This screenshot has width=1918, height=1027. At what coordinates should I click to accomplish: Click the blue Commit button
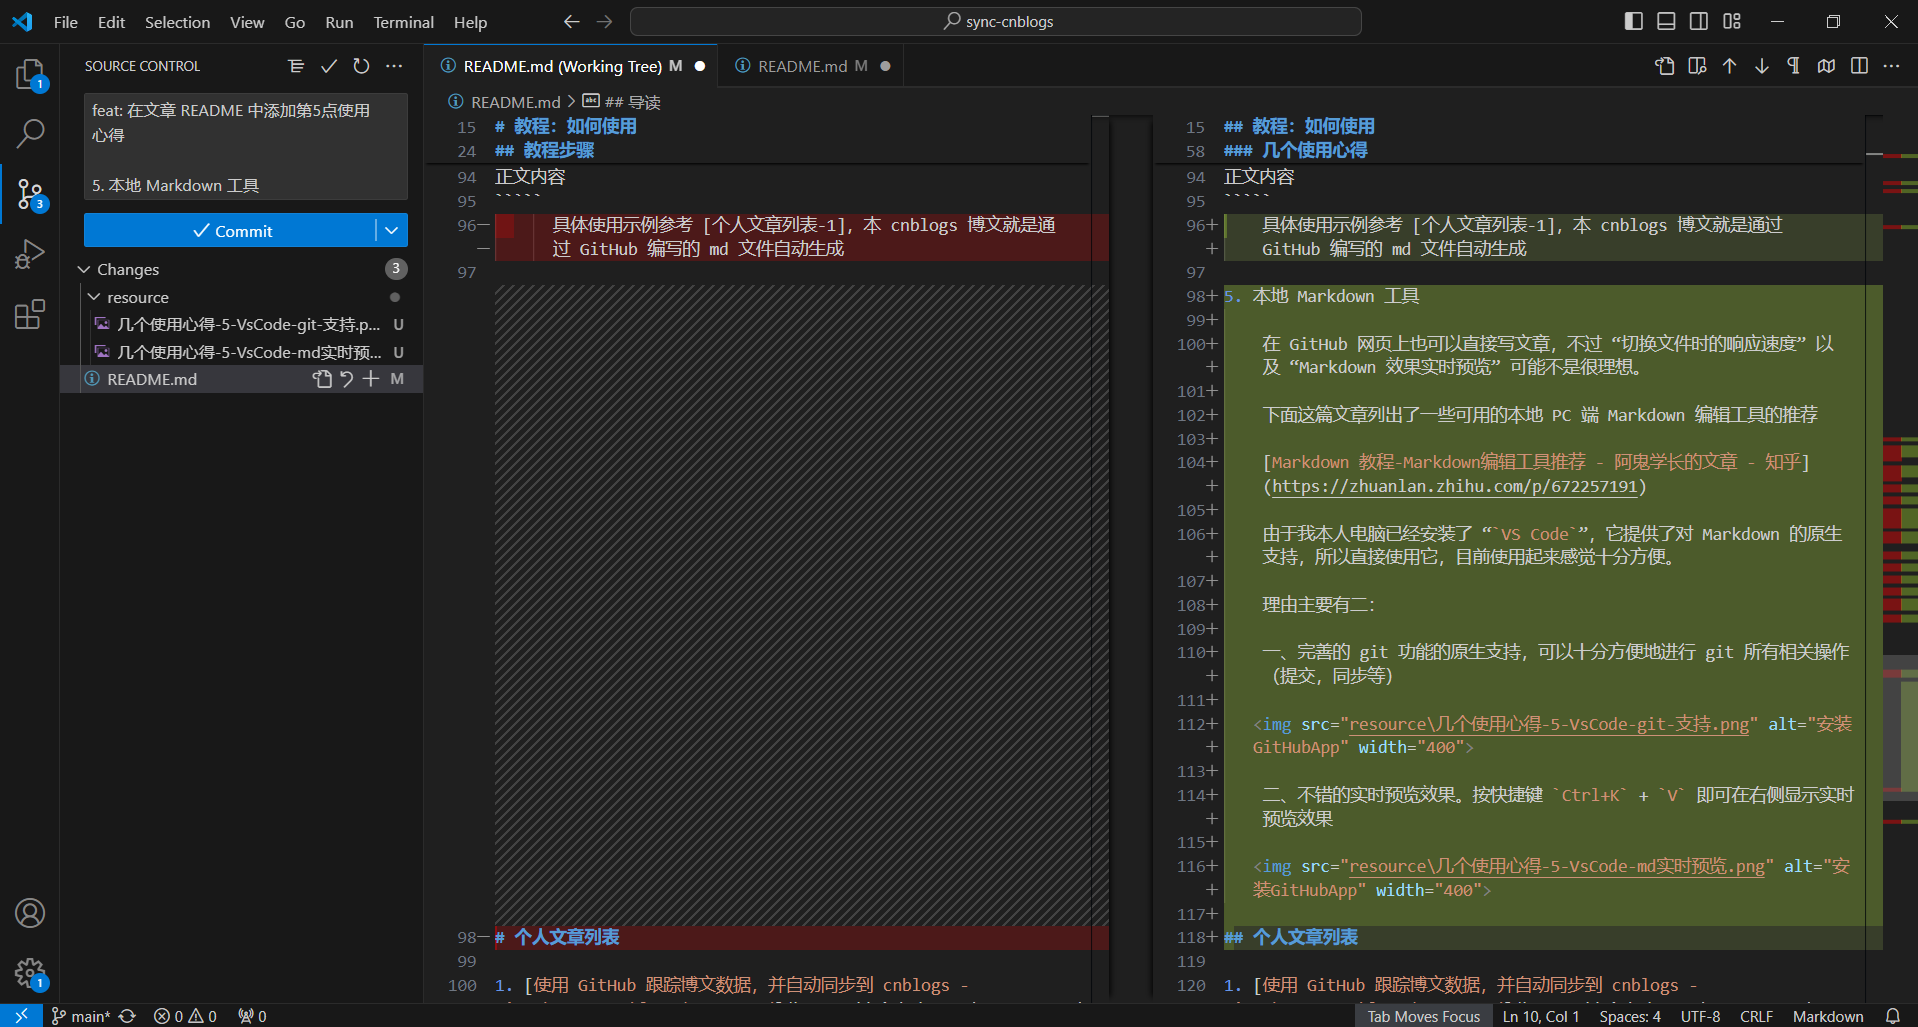(x=231, y=231)
